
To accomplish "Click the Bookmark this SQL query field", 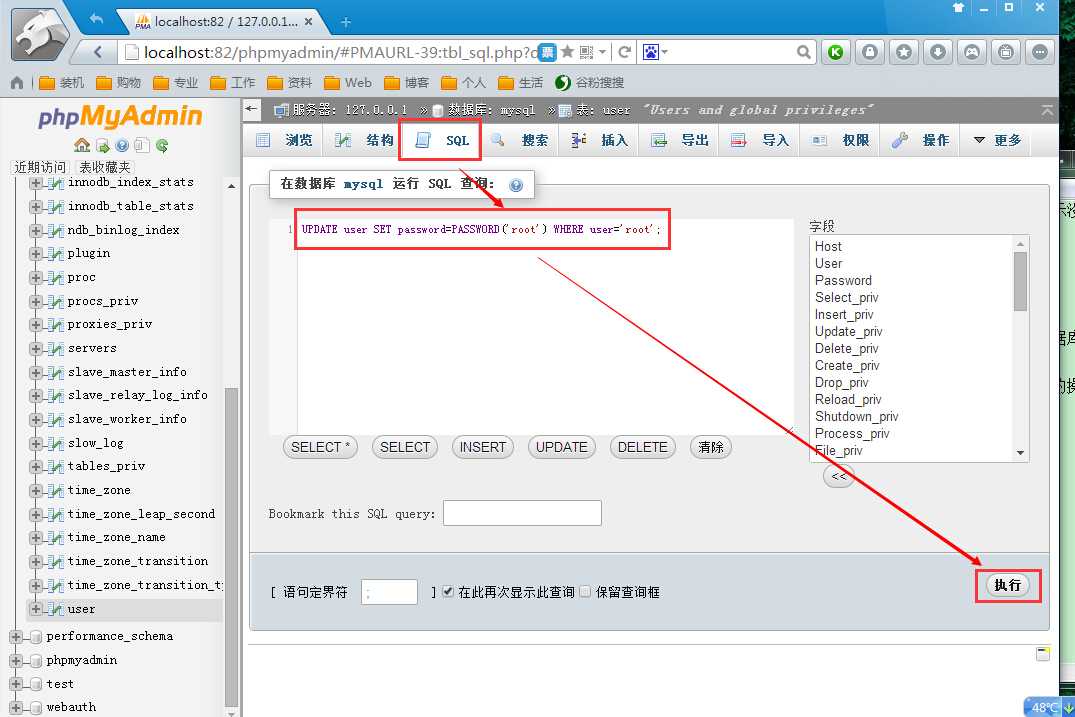I will pyautogui.click(x=522, y=513).
